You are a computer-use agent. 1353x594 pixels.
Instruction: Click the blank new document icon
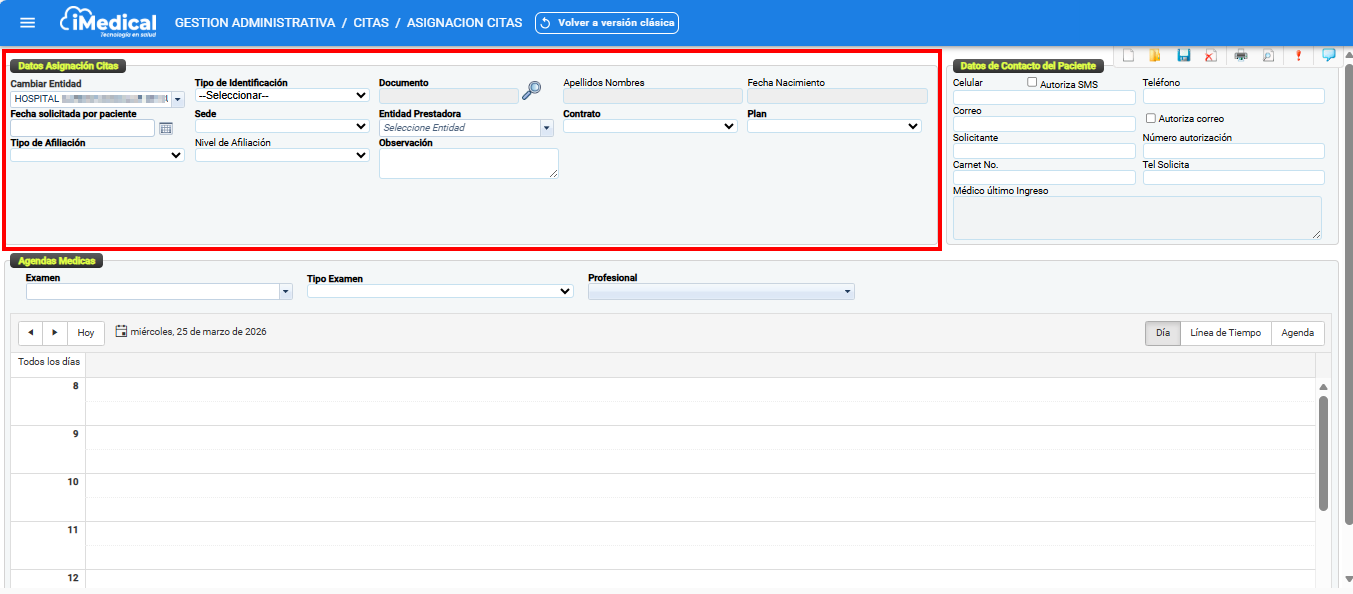[x=1129, y=56]
